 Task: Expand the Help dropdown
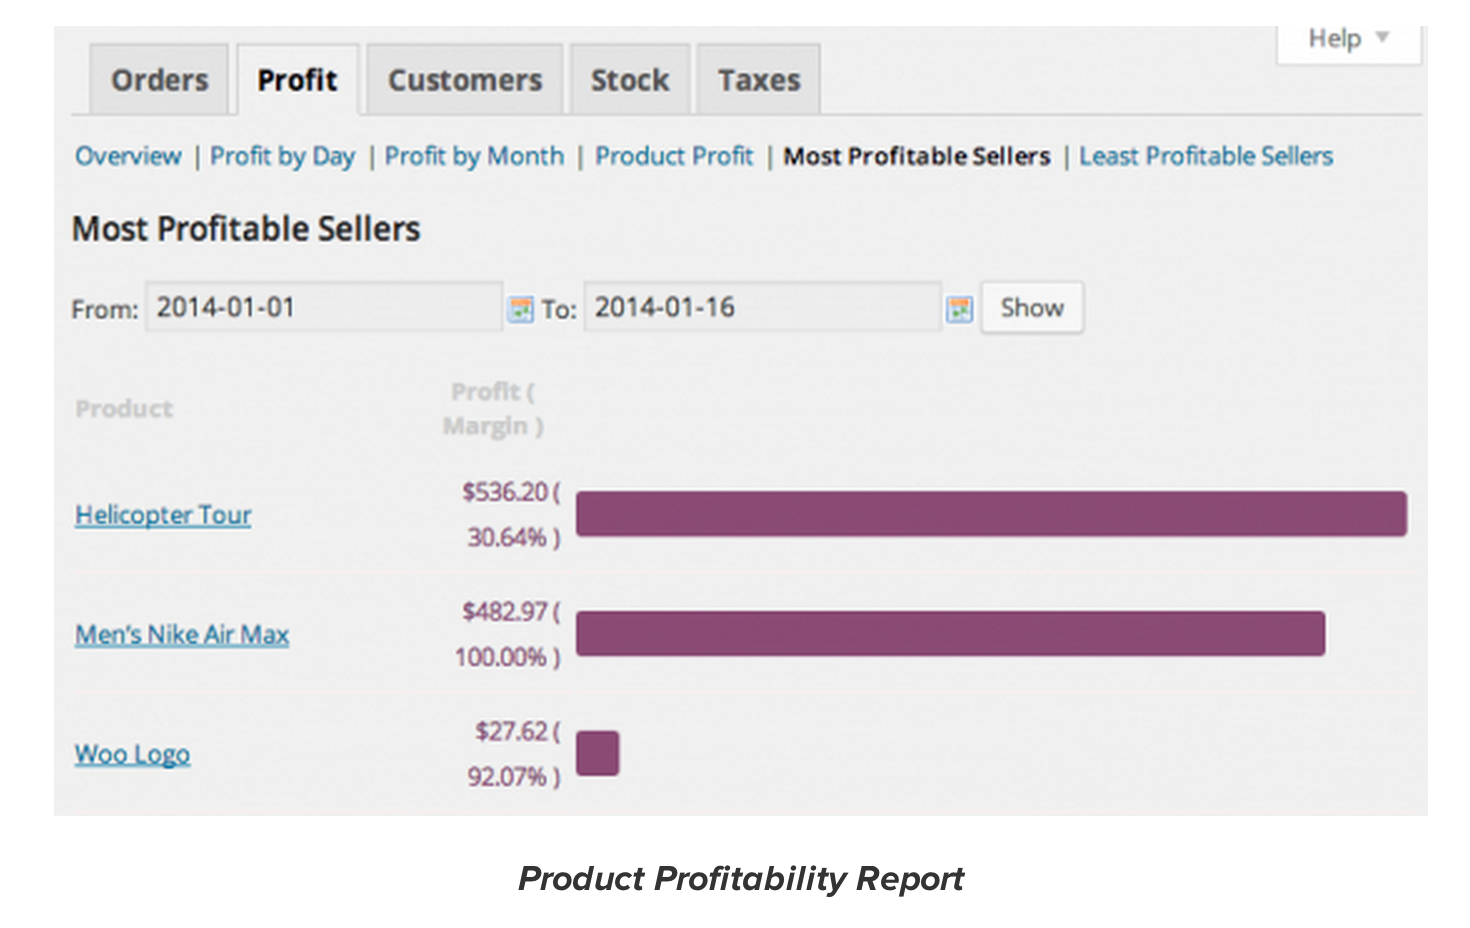(x=1347, y=39)
